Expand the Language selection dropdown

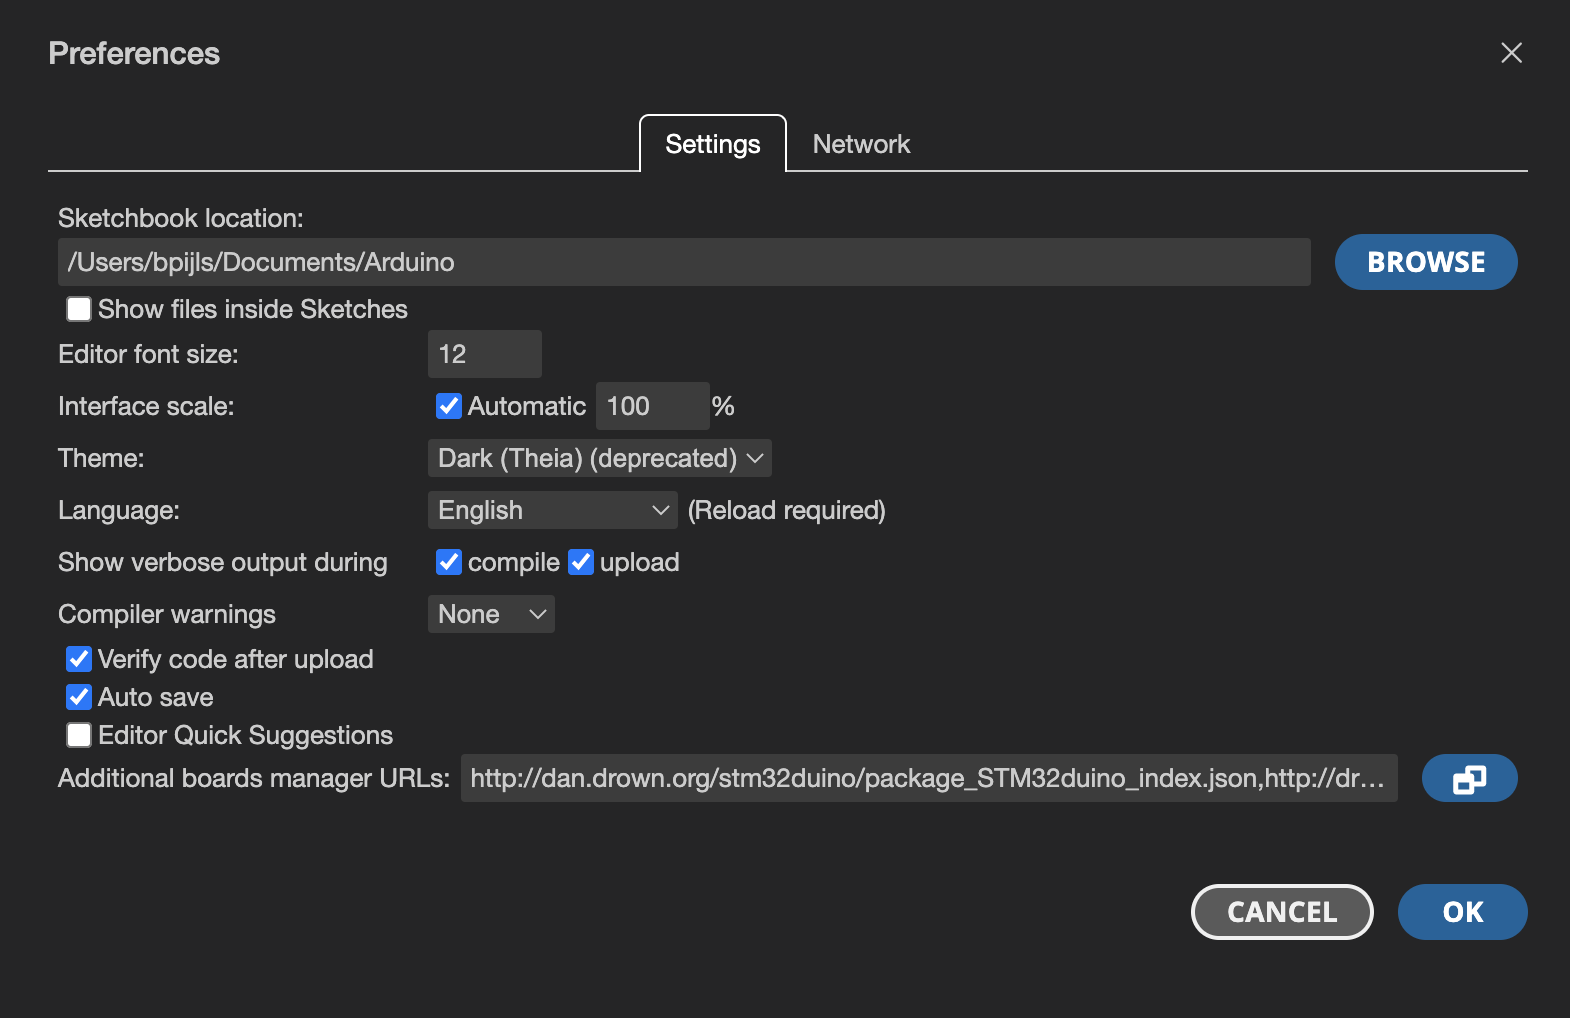[x=552, y=510]
